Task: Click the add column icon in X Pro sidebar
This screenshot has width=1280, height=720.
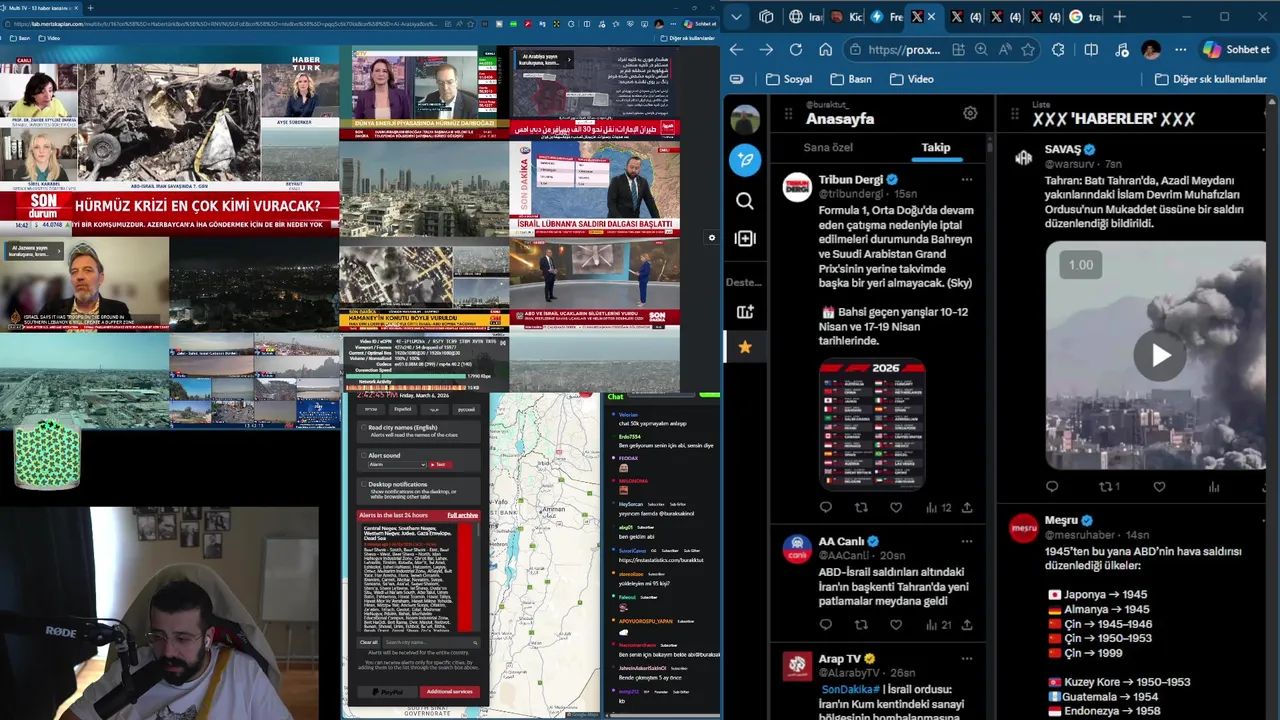Action: click(x=745, y=238)
